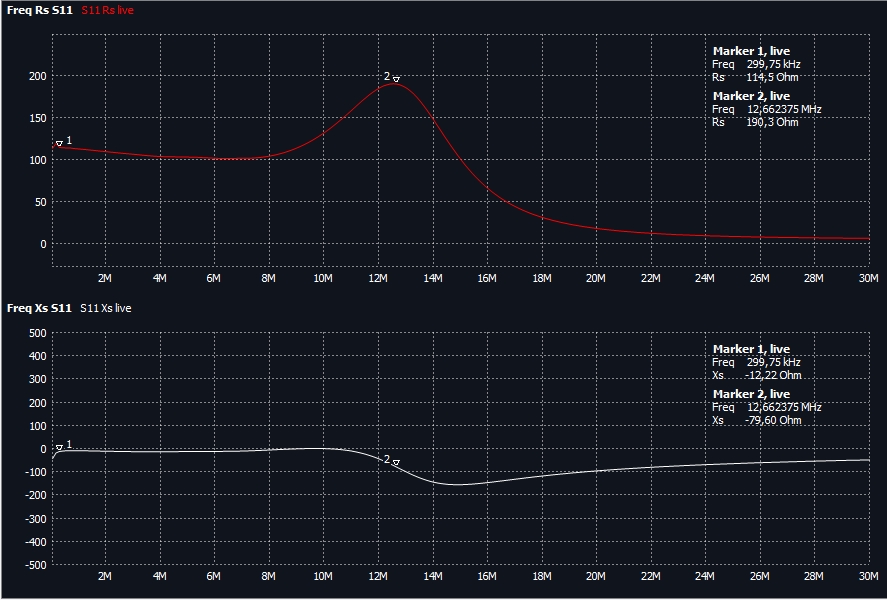Select the 'Freq Xs S11' chart title
Screen dimensions: 887x600
point(39,308)
